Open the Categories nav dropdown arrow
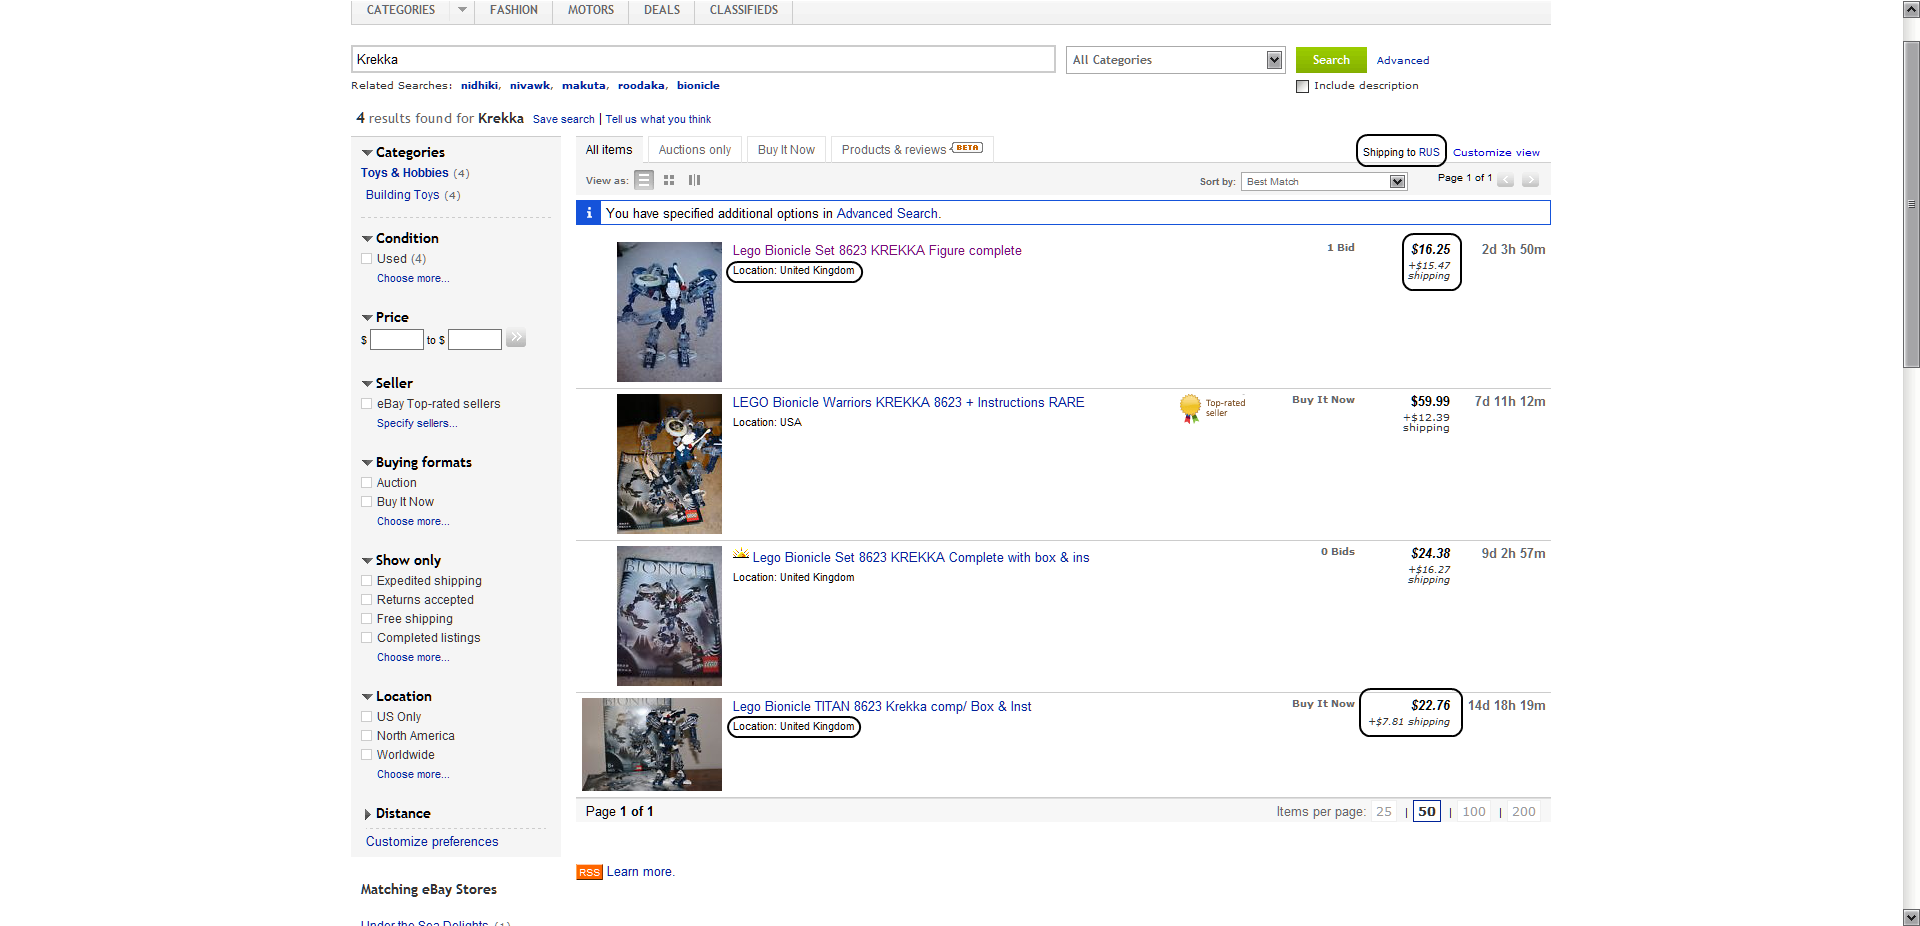The height and width of the screenshot is (926, 1920). [462, 10]
